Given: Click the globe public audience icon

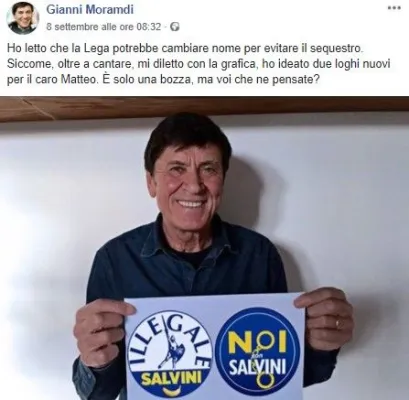Looking at the screenshot, I should coord(175,27).
